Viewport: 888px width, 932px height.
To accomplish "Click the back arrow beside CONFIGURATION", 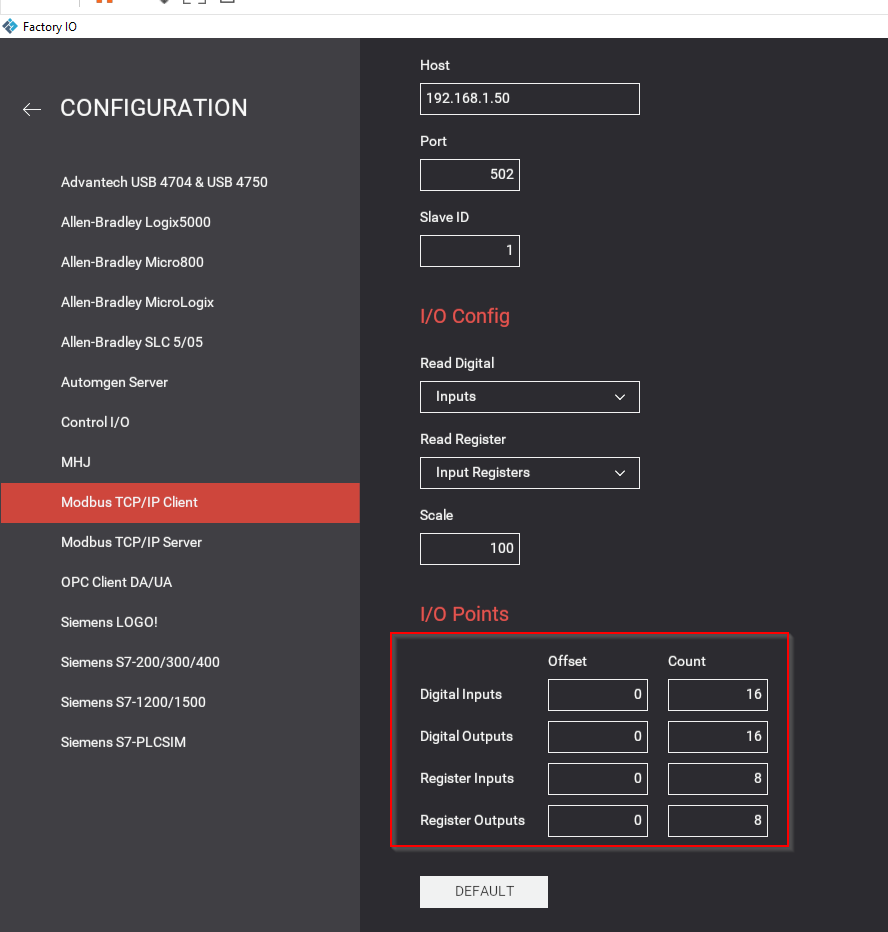I will coord(32,109).
